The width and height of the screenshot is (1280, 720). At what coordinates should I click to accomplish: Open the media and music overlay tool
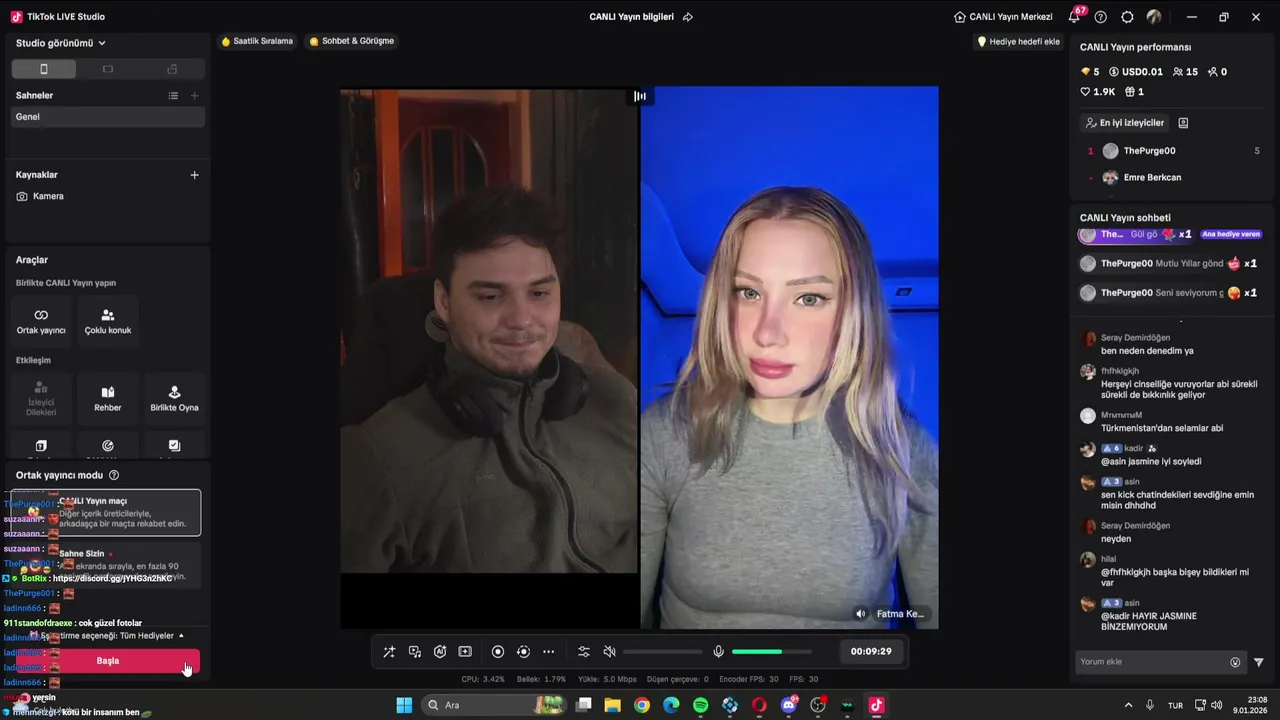415,652
